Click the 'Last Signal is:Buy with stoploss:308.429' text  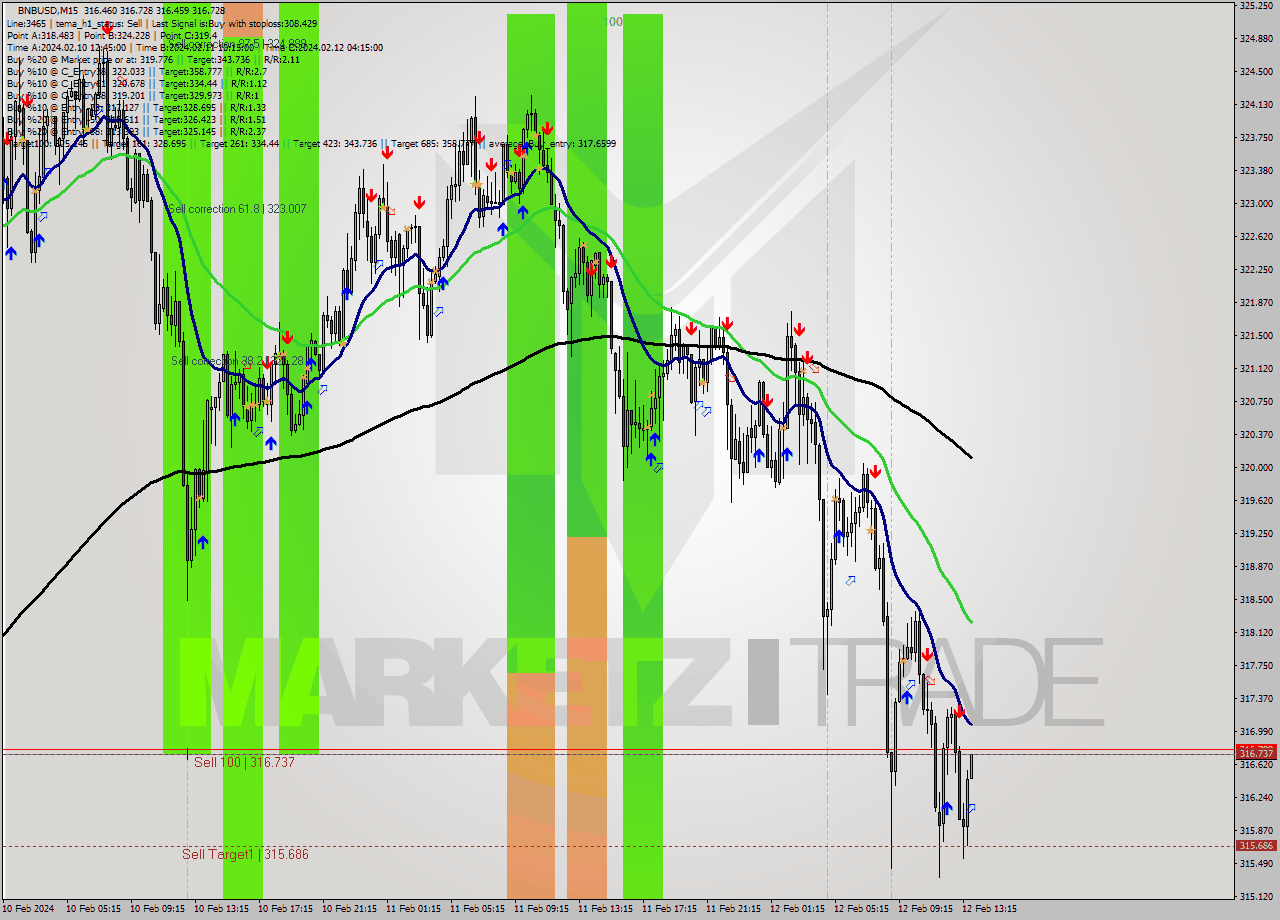point(232,23)
